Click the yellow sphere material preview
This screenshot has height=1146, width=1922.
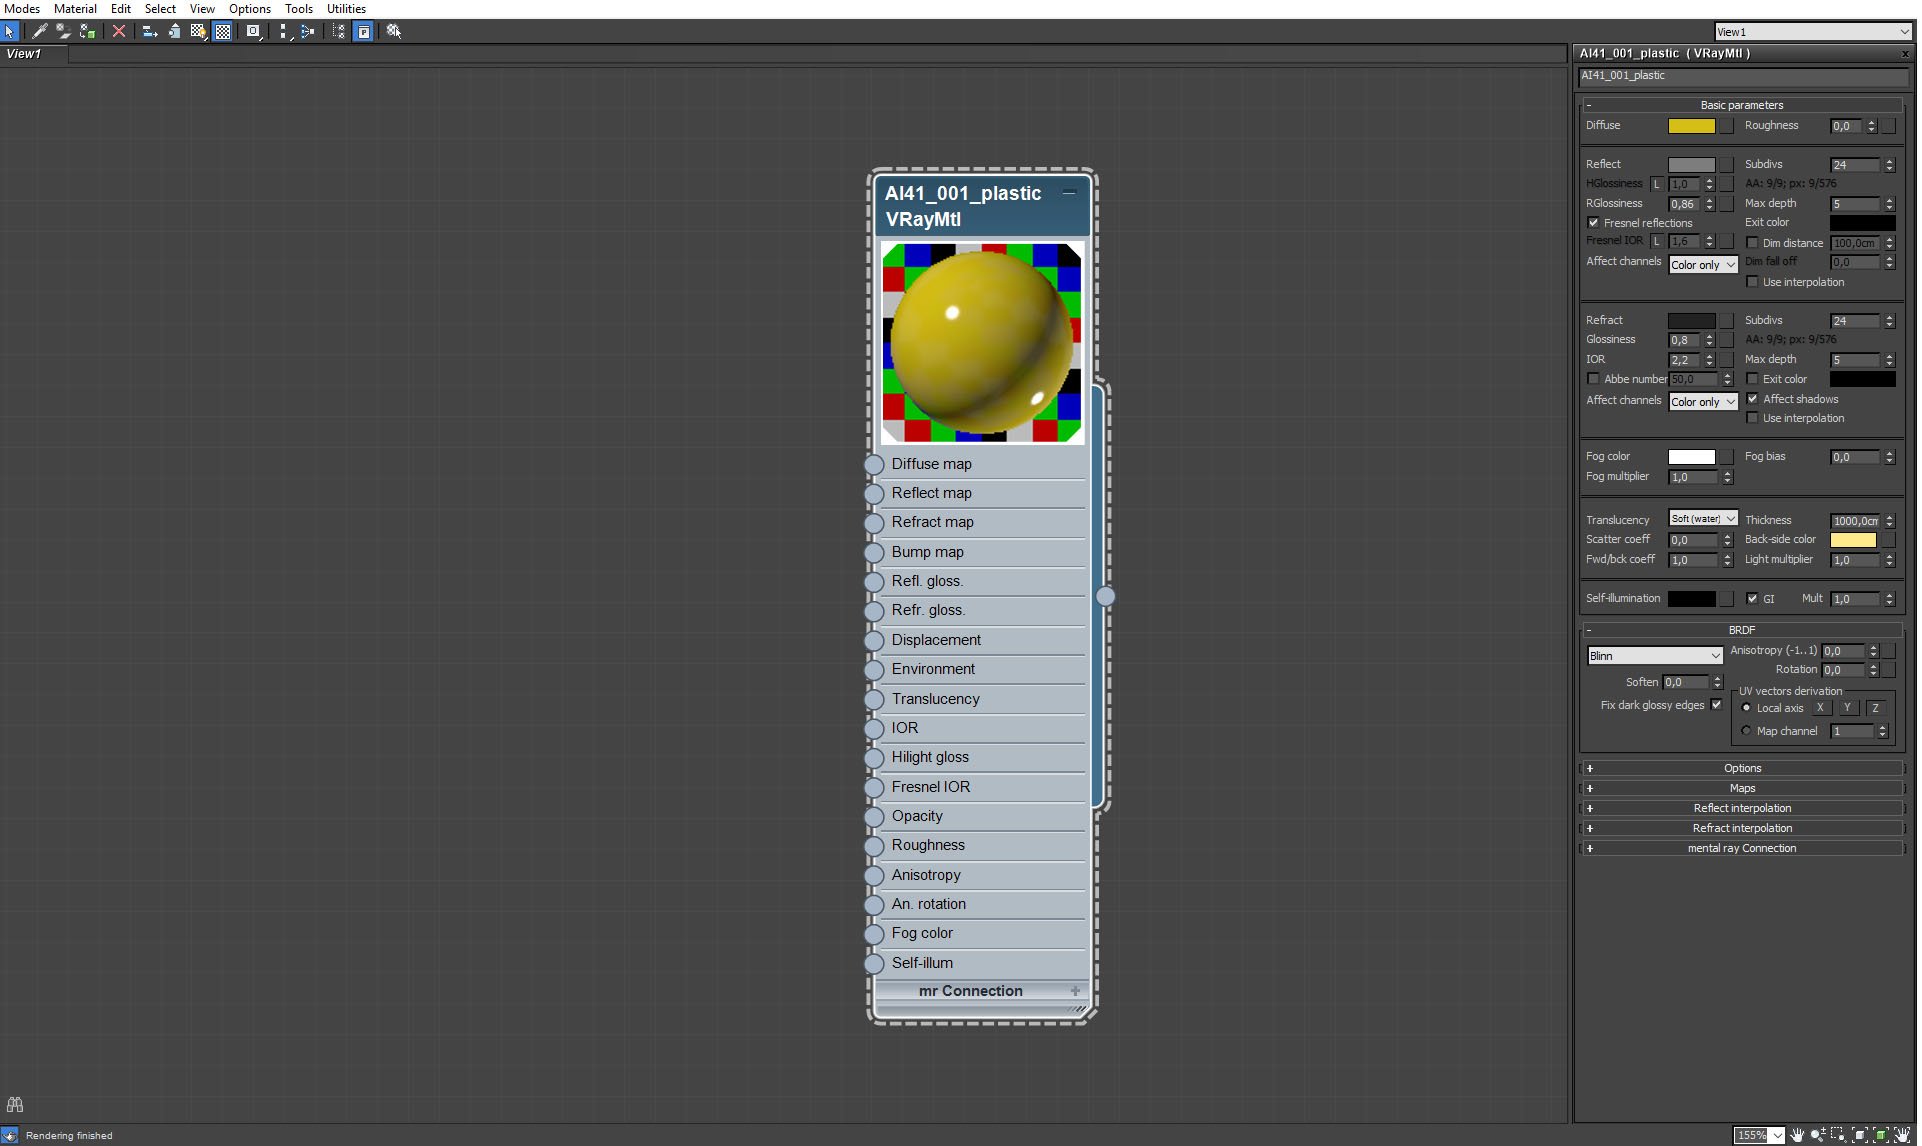click(981, 342)
